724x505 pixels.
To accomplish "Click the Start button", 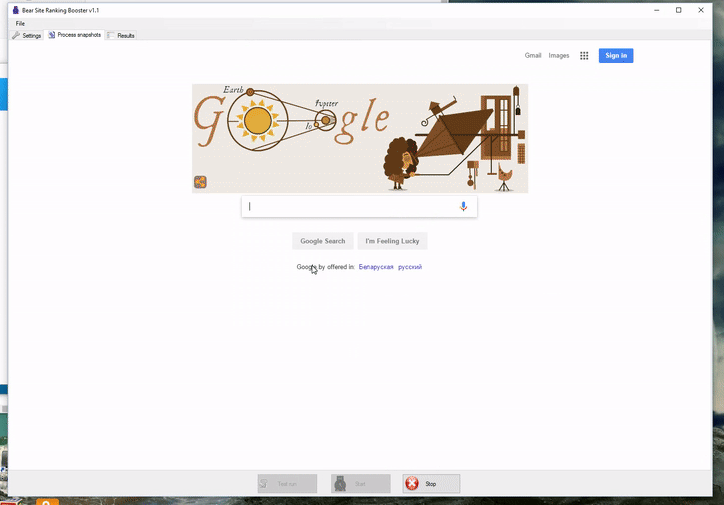I will (x=361, y=484).
